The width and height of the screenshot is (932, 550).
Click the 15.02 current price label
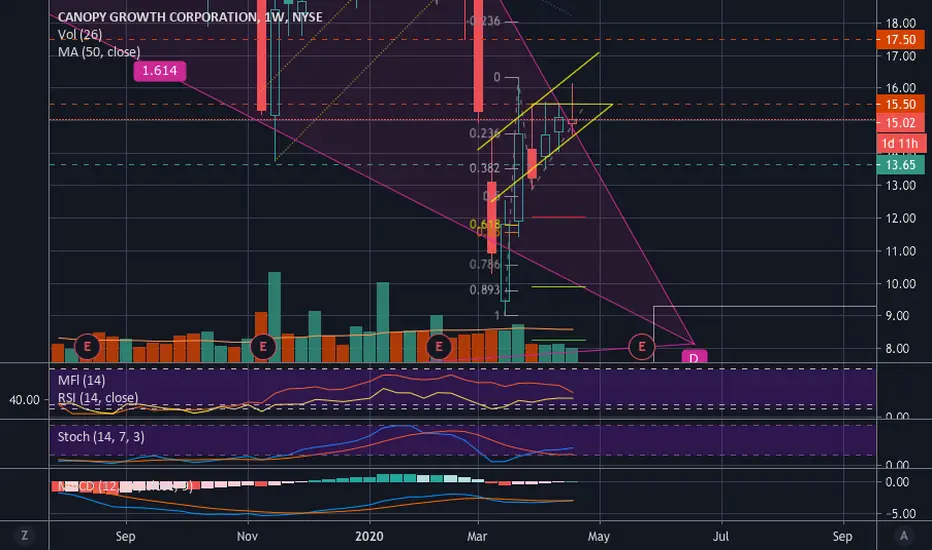click(900, 123)
